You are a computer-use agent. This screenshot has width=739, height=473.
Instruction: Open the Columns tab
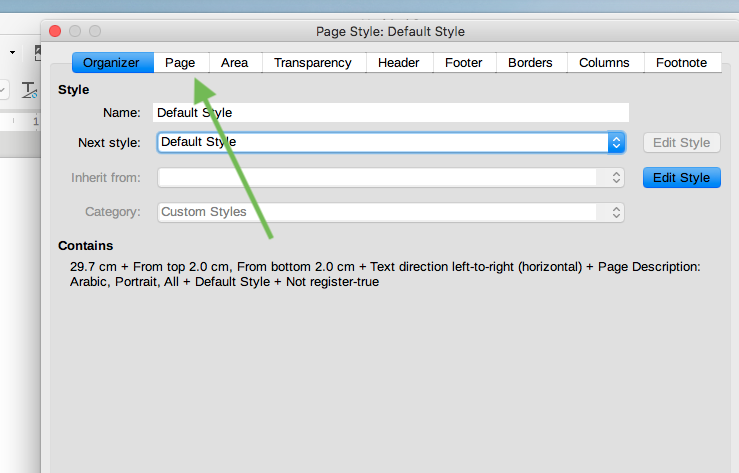pyautogui.click(x=604, y=62)
